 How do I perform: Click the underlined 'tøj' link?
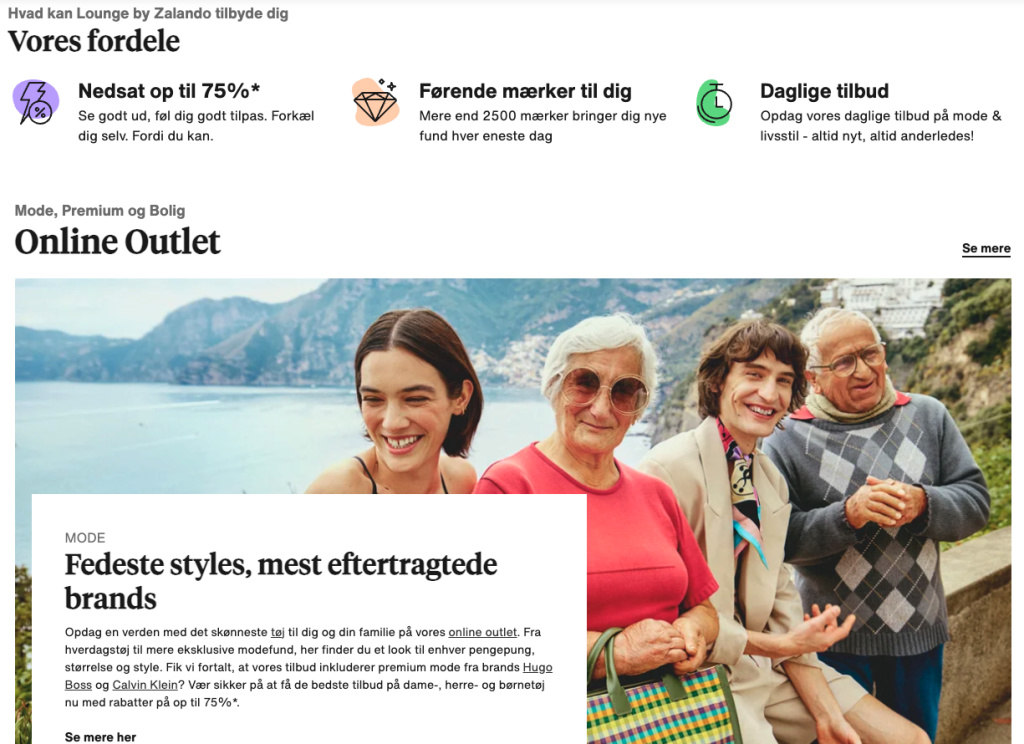pos(278,632)
